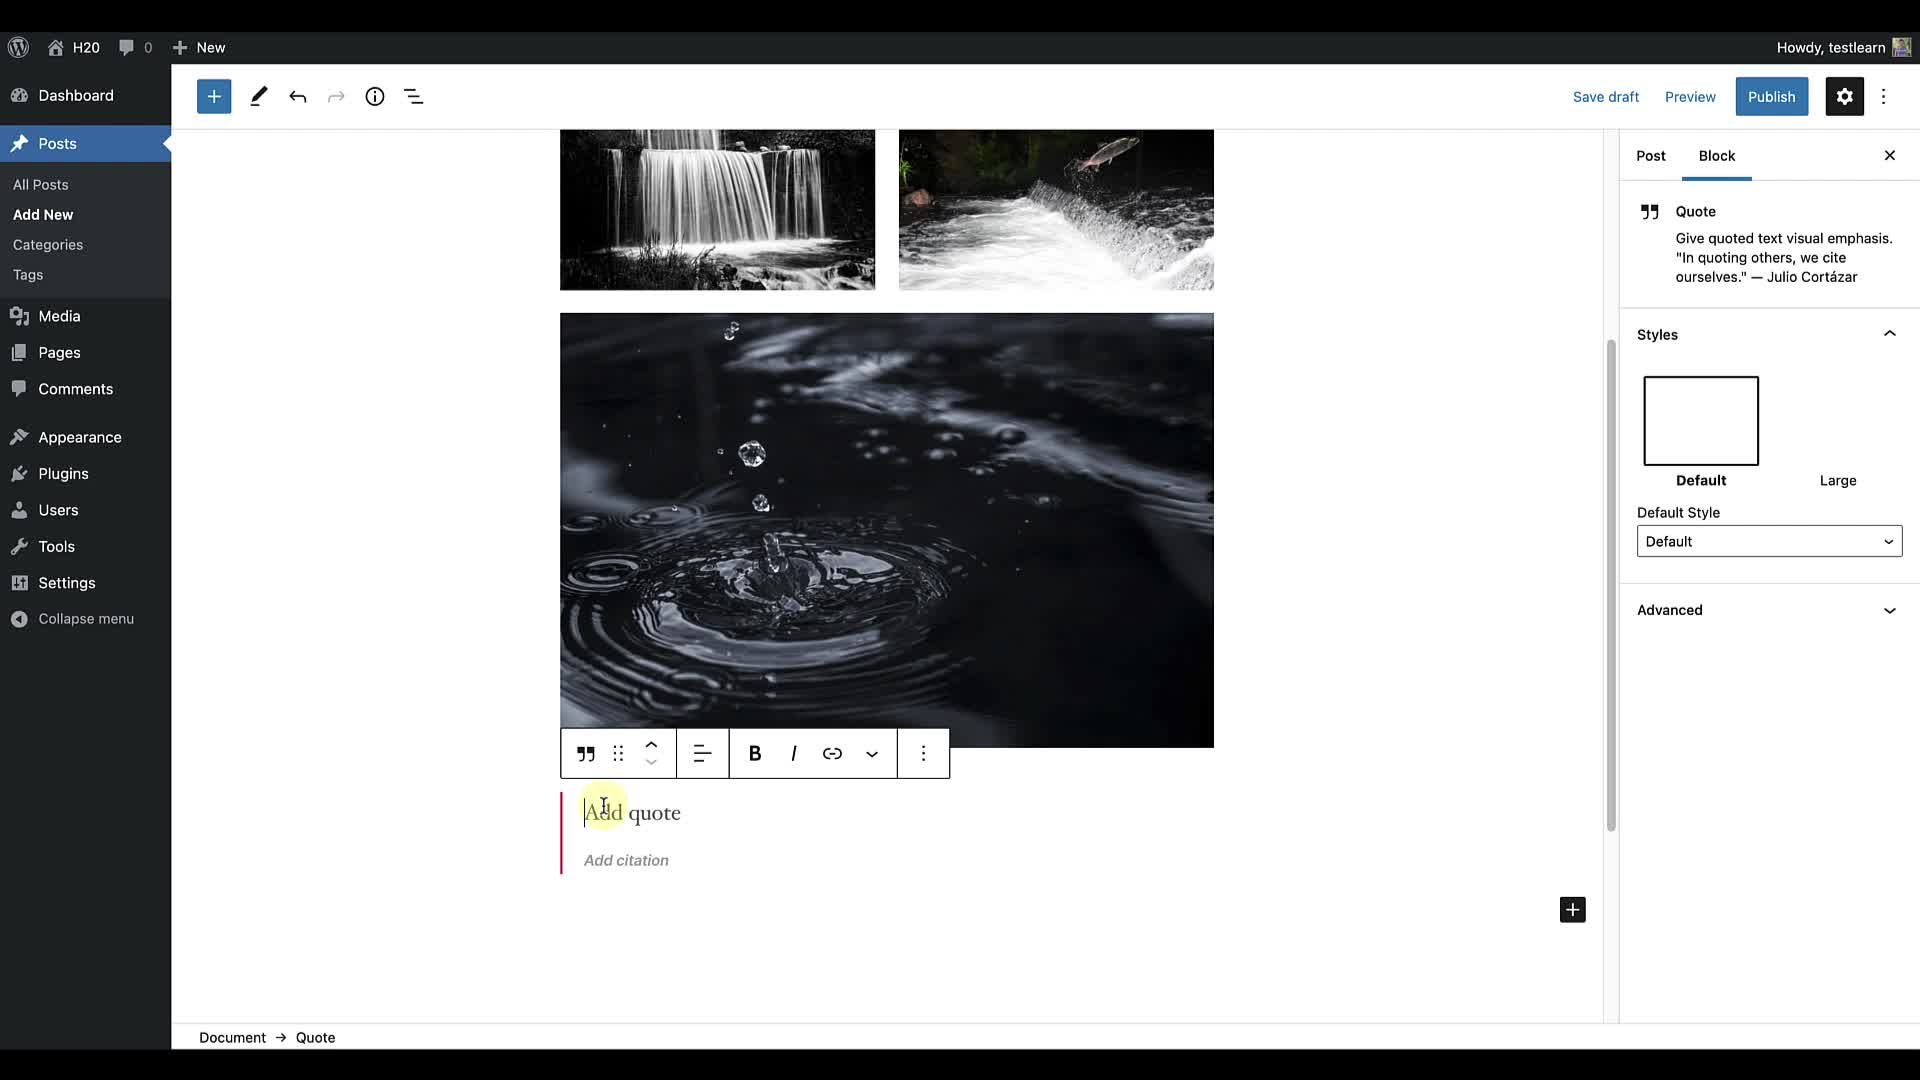Open the Media menu in sidebar

[59, 316]
